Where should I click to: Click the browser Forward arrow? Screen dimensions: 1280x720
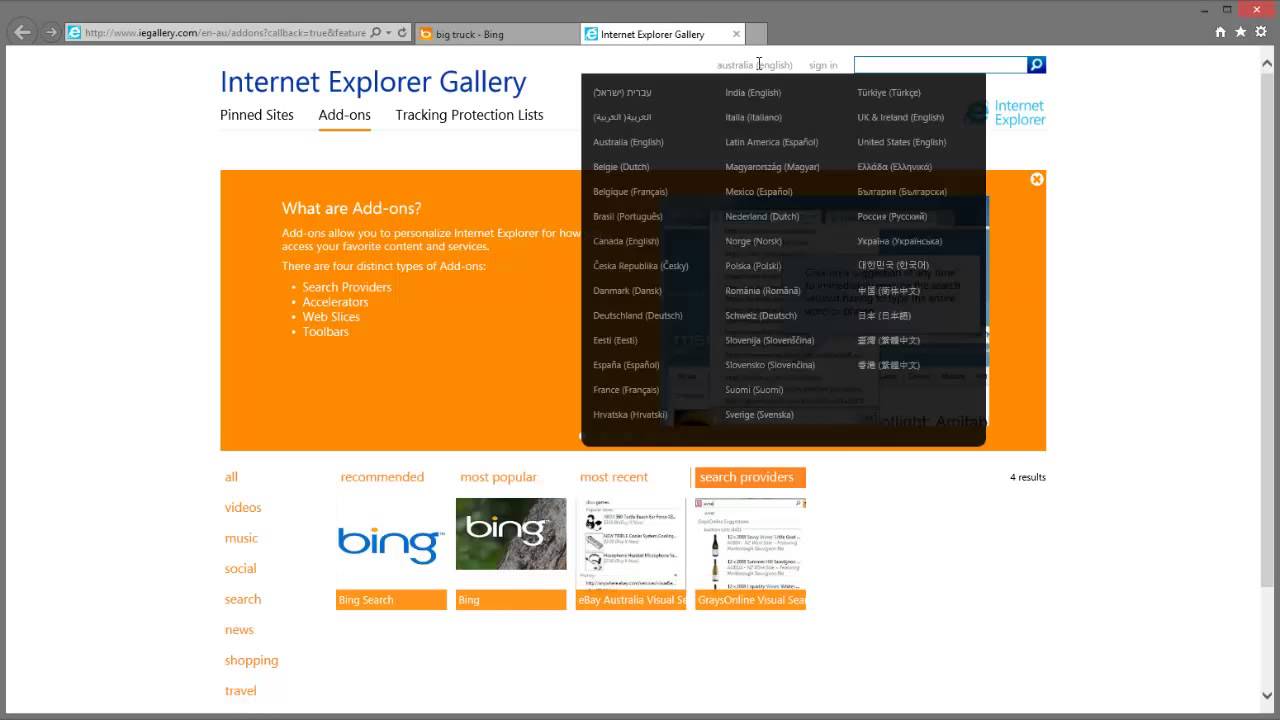51,32
